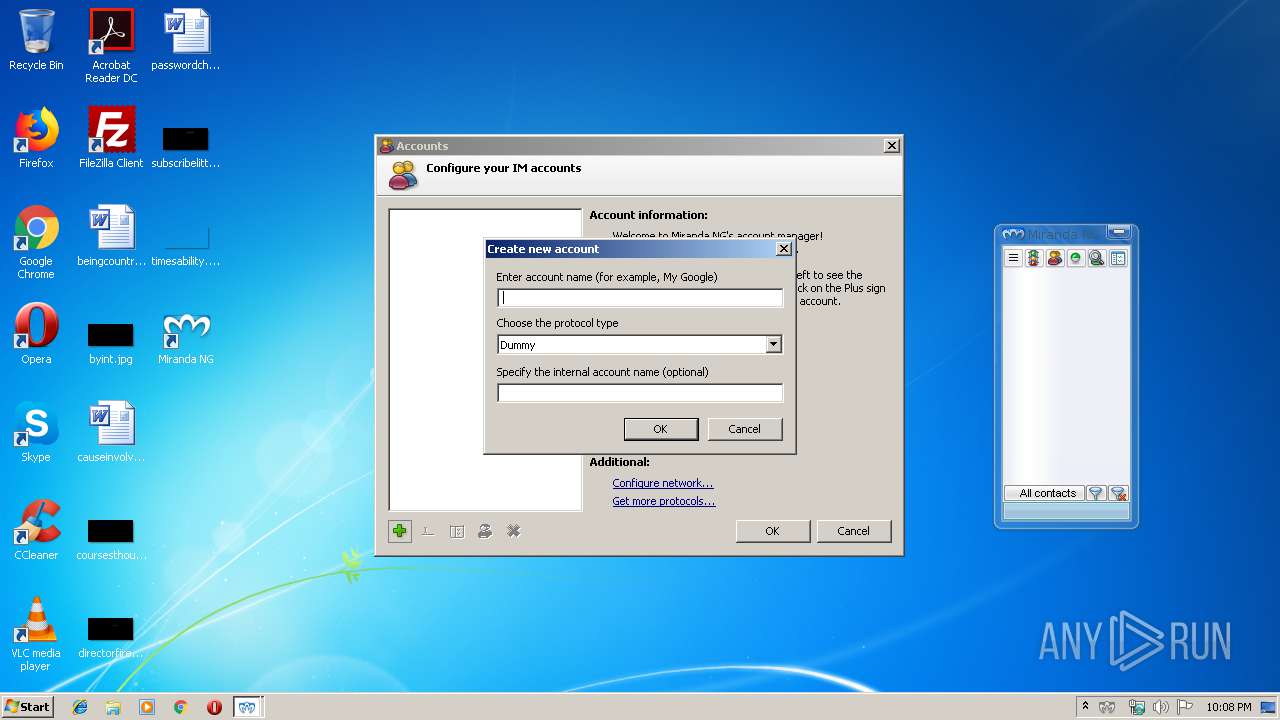
Task: Select Opera desktop icon
Action: tap(36, 334)
